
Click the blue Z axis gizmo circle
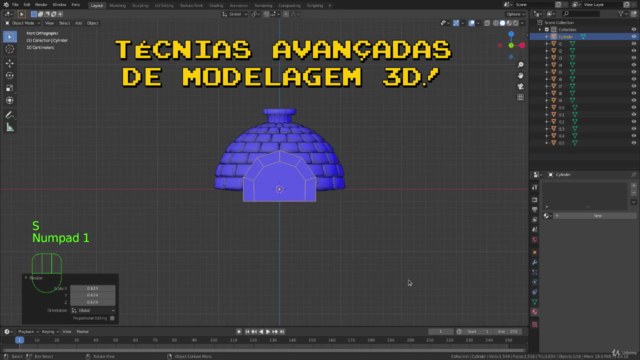511,34
